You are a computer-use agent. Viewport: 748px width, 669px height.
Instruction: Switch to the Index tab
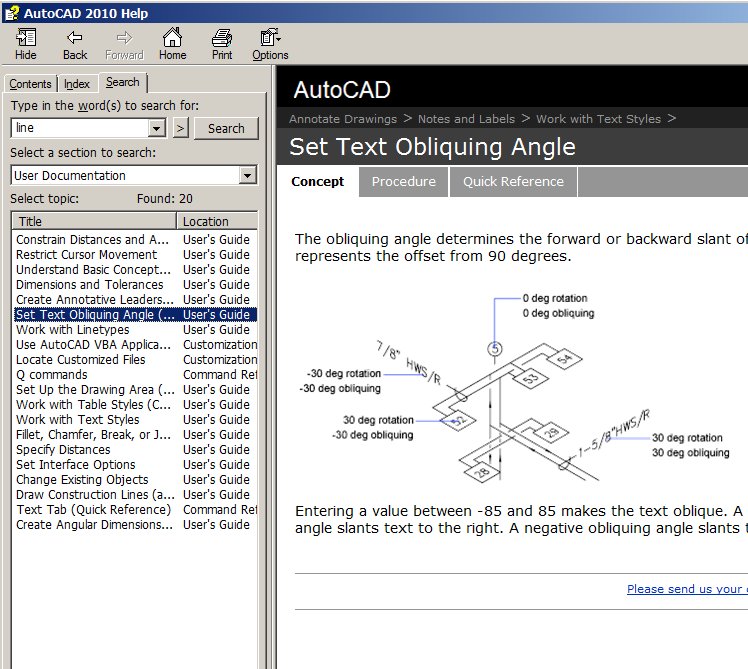coord(77,84)
